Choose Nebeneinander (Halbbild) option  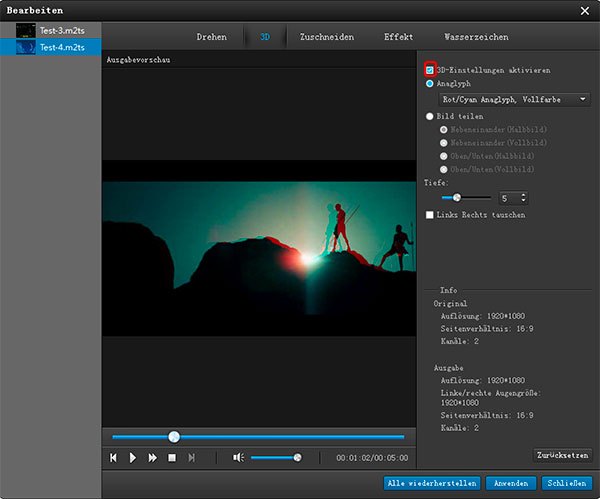click(443, 130)
